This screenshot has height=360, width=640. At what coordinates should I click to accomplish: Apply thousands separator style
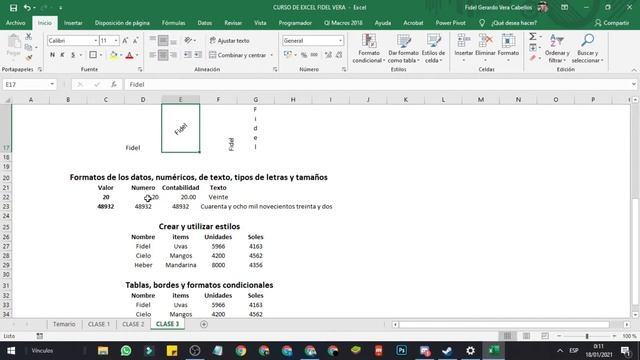click(314, 55)
